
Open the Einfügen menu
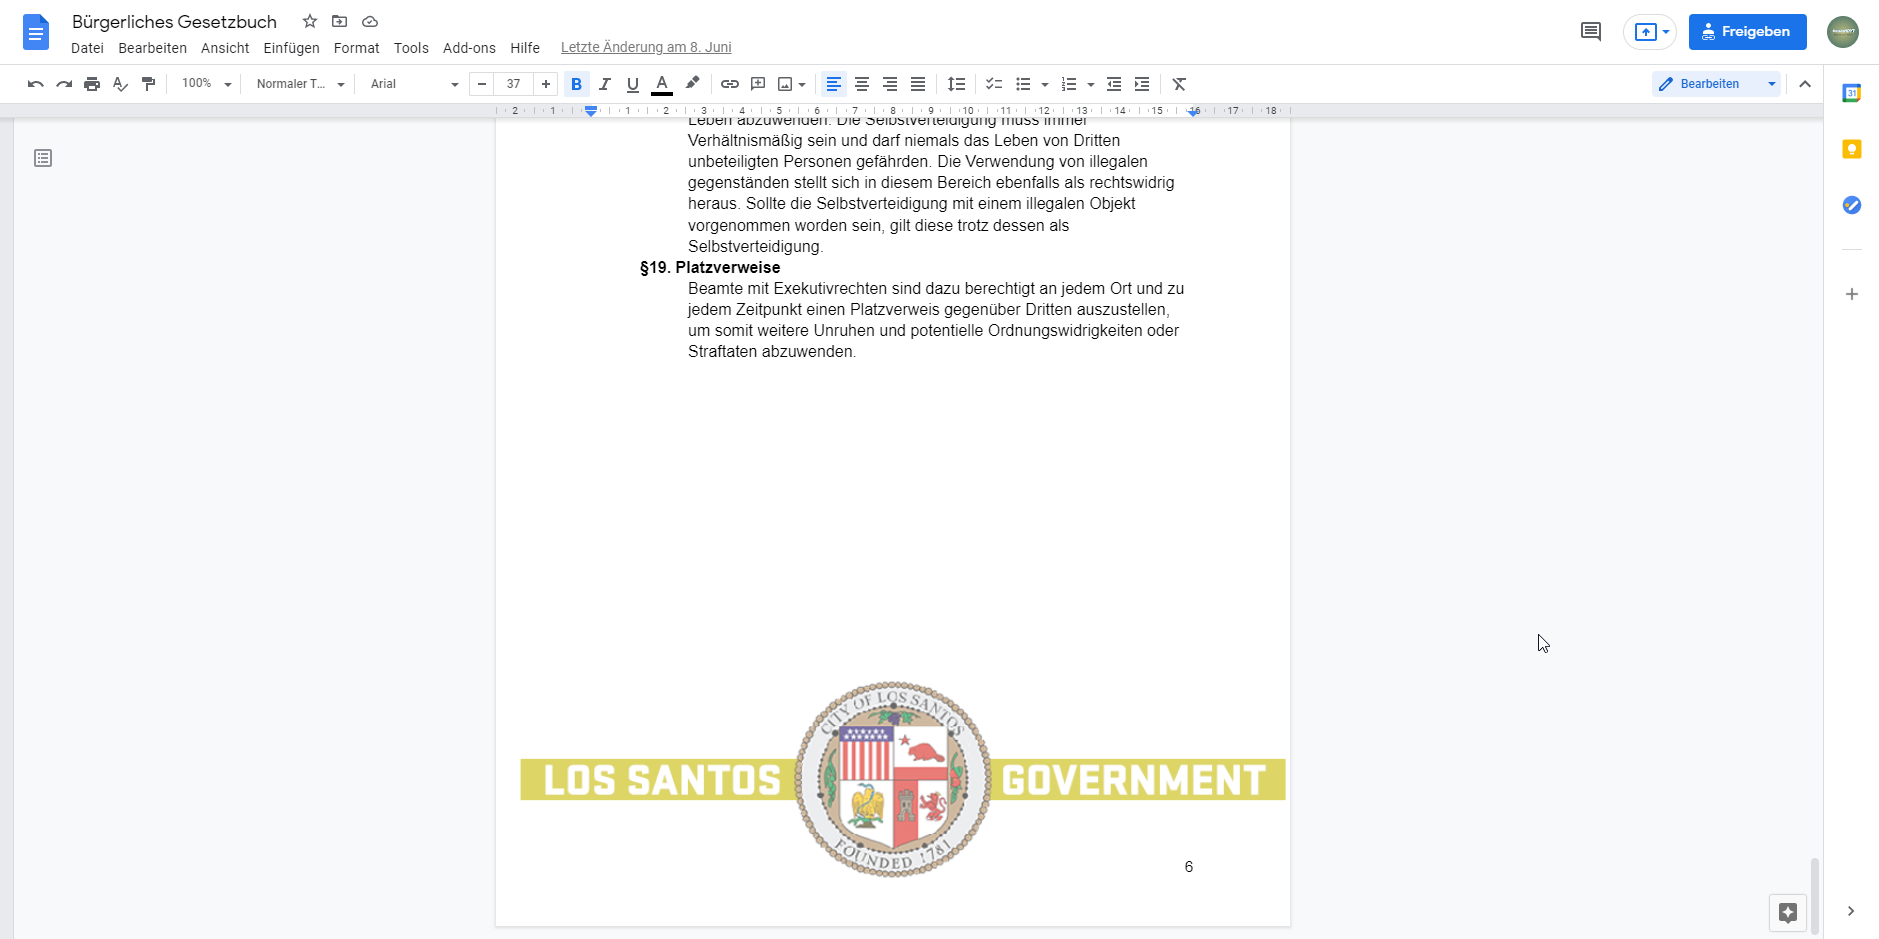(291, 48)
